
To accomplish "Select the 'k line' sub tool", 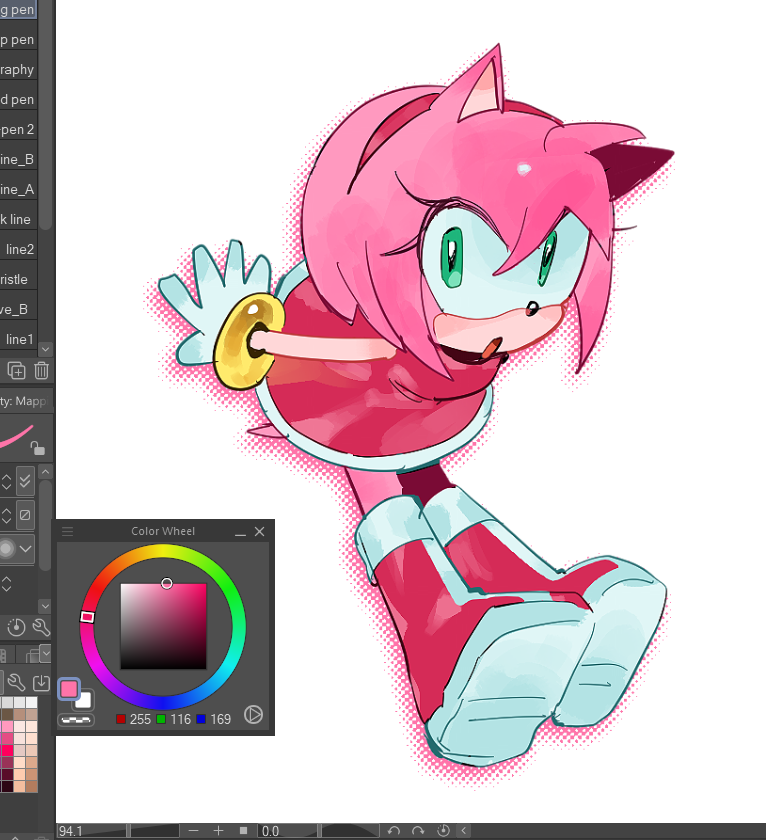I will click(x=18, y=219).
